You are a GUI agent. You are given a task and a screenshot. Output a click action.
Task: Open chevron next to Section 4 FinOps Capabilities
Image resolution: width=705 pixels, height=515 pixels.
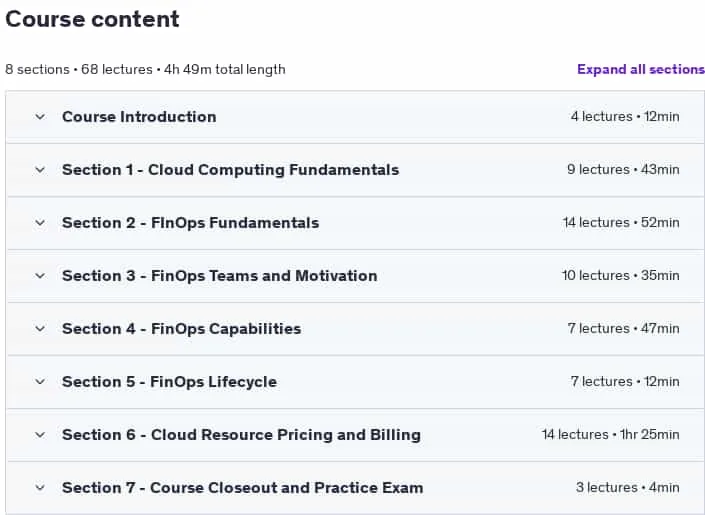40,329
